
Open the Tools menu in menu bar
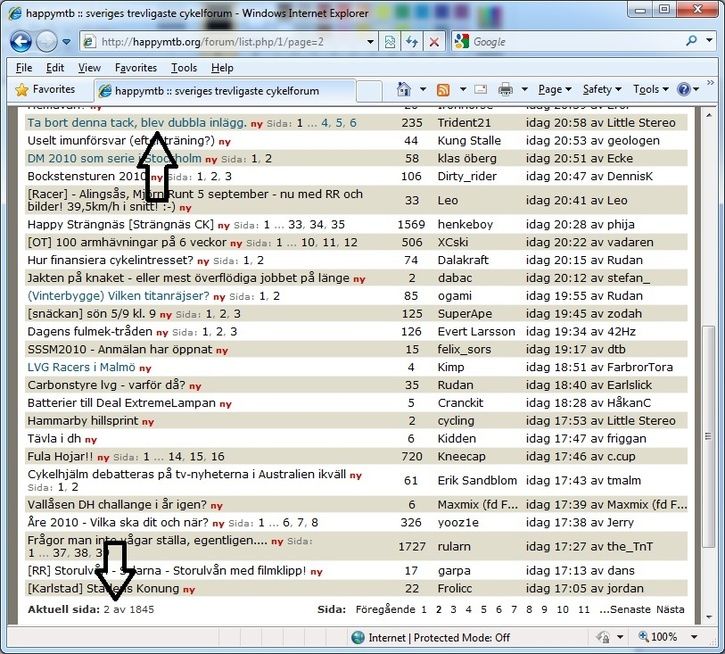coord(184,67)
